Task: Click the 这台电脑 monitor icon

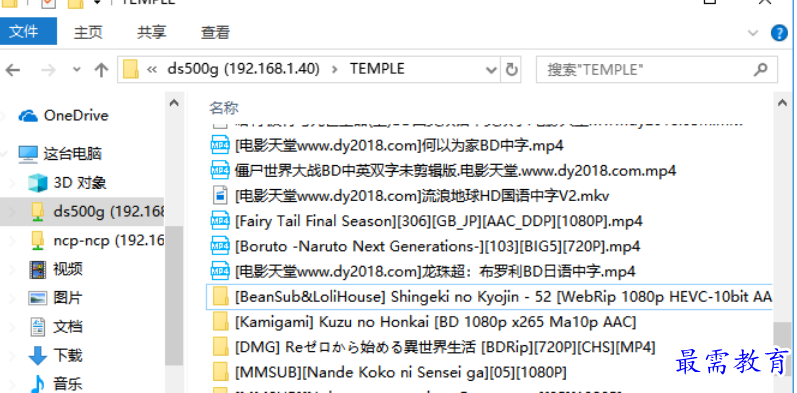Action: pyautogui.click(x=28, y=154)
